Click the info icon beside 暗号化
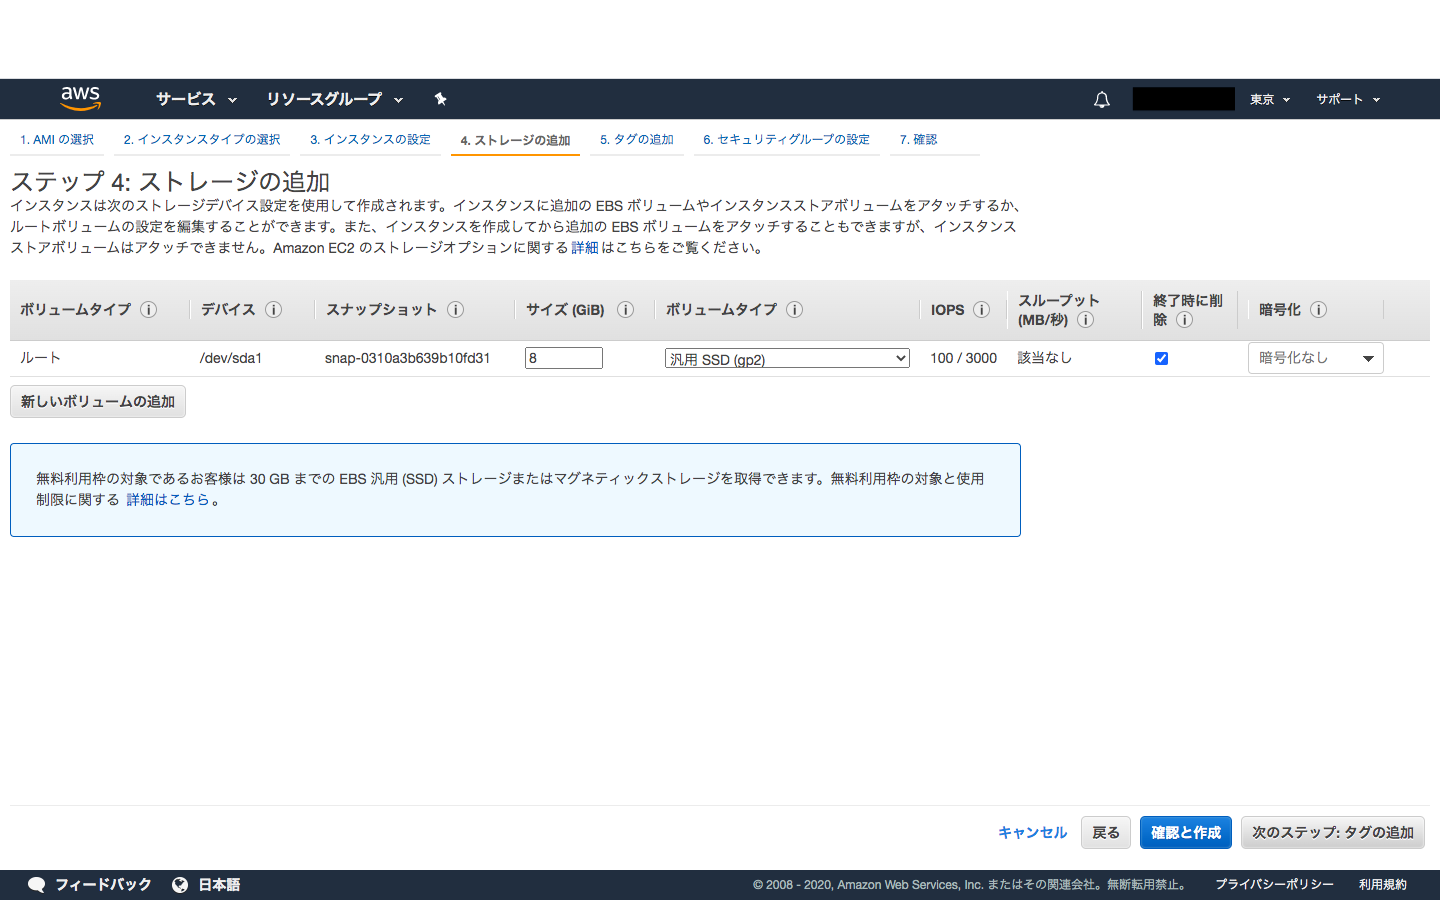The width and height of the screenshot is (1440, 900). pyautogui.click(x=1318, y=310)
